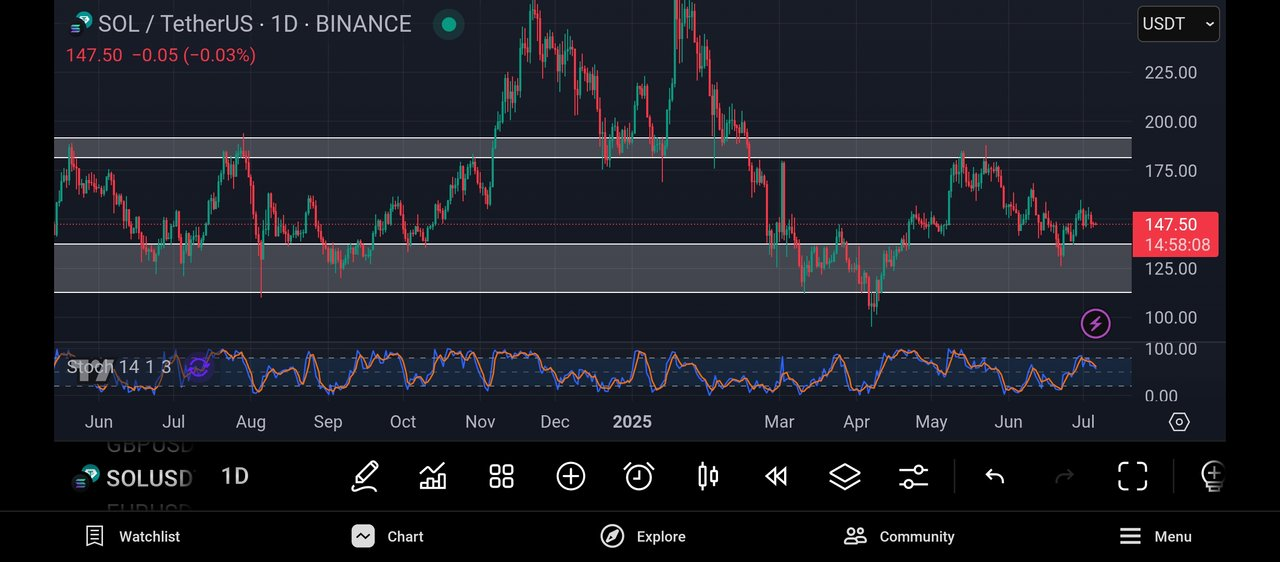Open the ideas lightbulb icon

[1211, 476]
